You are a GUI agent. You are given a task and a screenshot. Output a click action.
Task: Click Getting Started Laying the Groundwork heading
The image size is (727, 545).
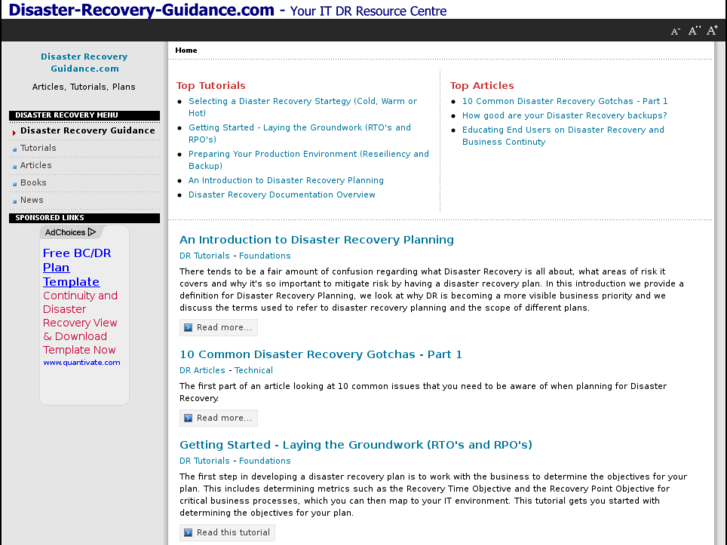tap(356, 445)
